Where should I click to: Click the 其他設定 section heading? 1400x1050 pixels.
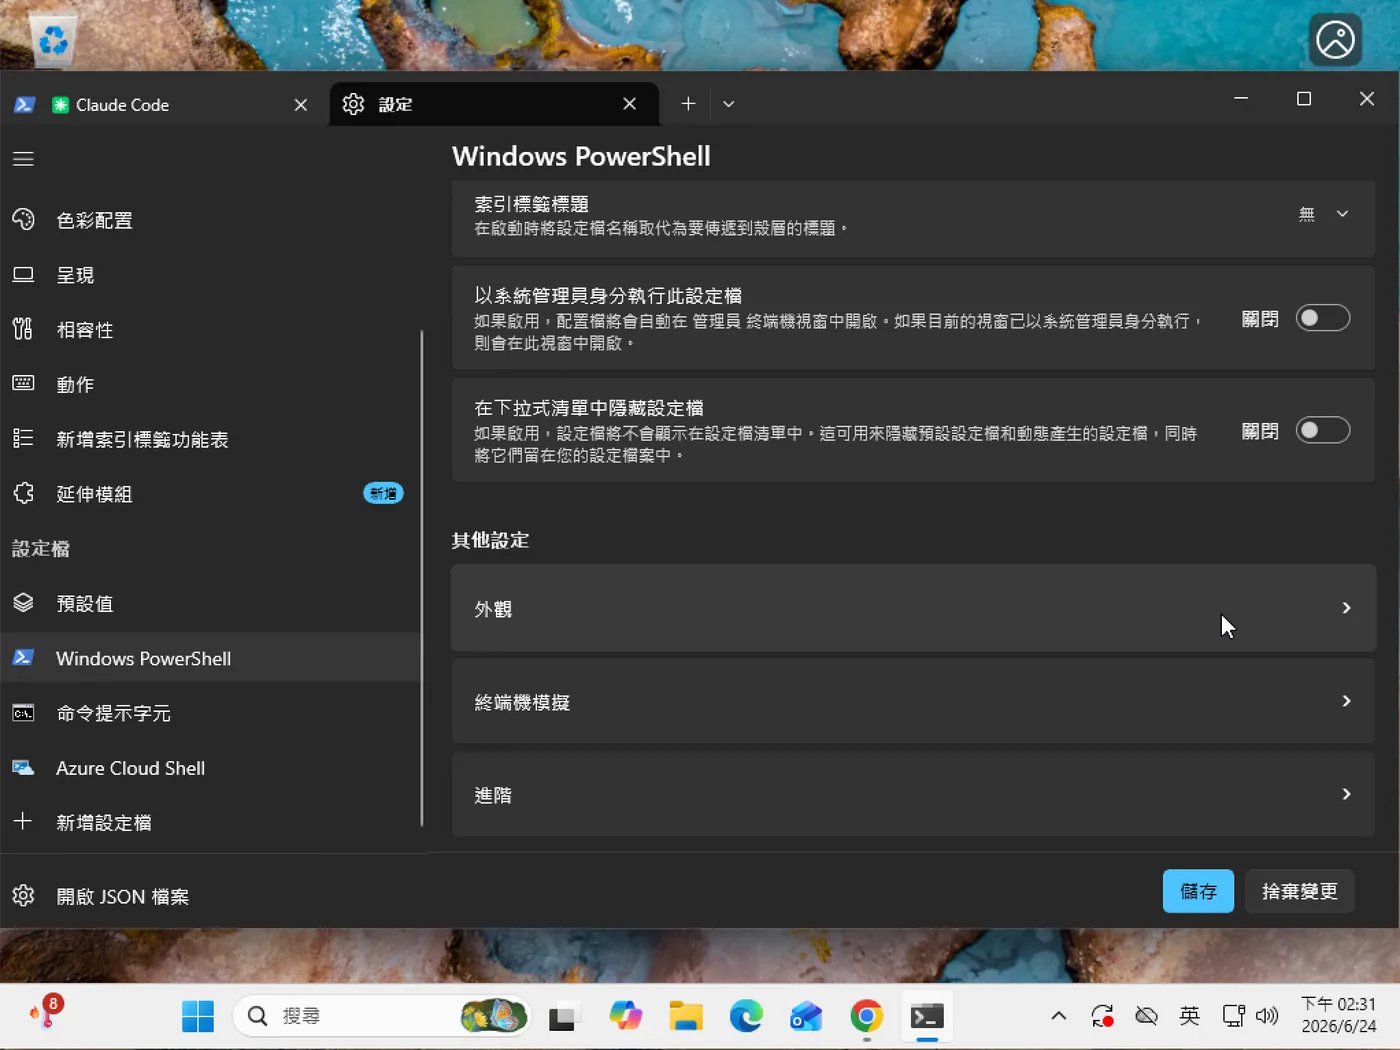(x=490, y=540)
